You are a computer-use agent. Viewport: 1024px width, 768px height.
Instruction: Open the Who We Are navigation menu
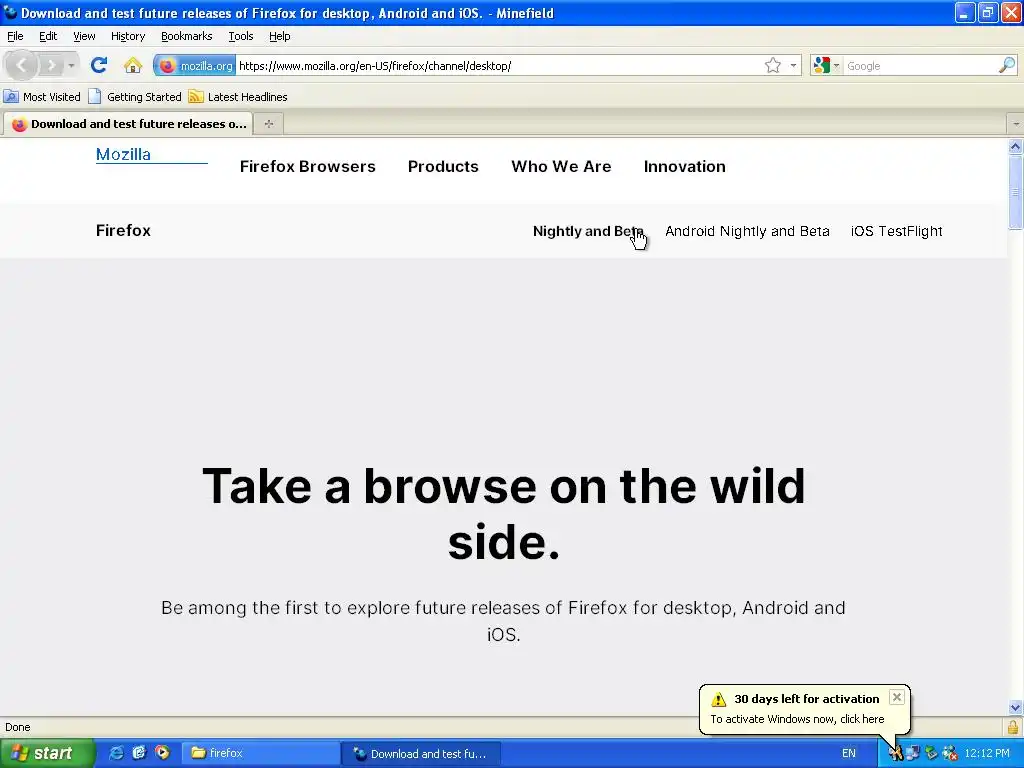click(x=561, y=167)
